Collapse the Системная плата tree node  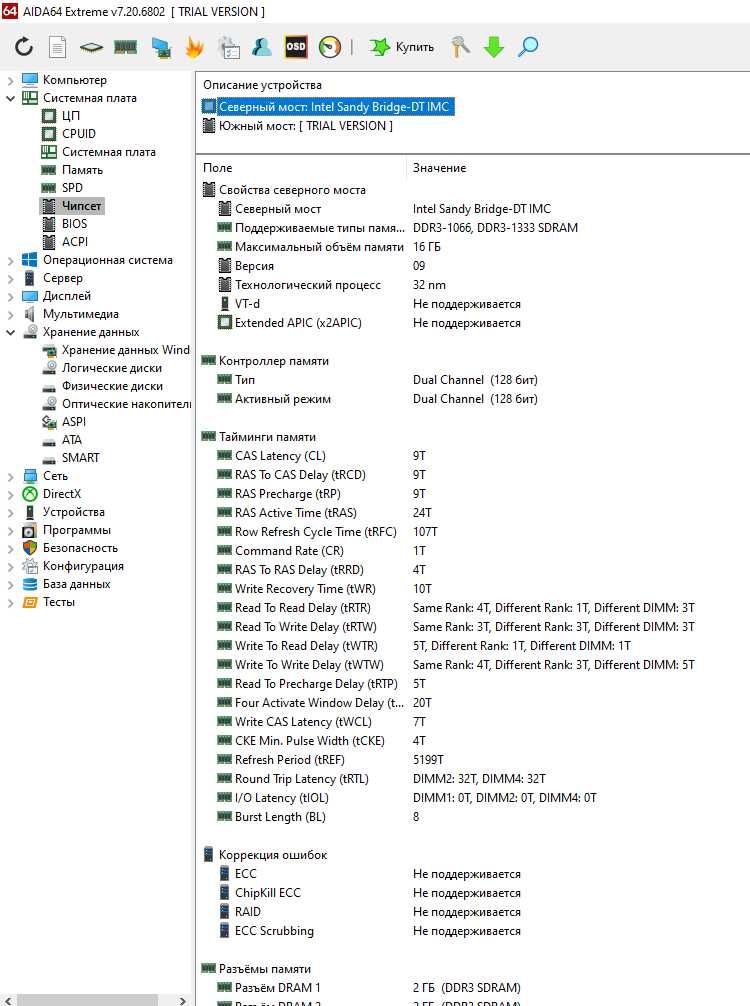(10, 99)
